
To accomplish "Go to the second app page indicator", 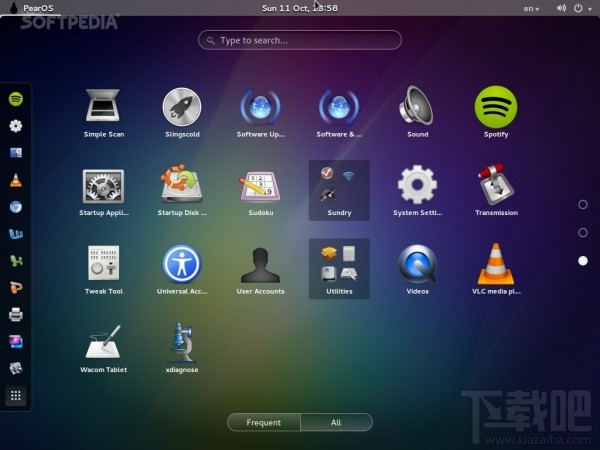I will click(x=582, y=232).
